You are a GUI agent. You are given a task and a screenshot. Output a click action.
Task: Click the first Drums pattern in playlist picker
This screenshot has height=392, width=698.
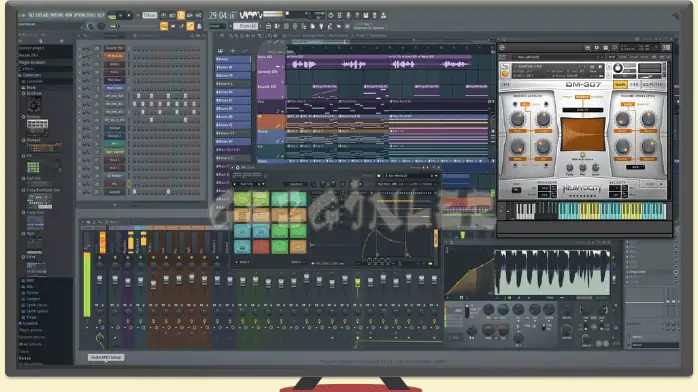pos(233,59)
